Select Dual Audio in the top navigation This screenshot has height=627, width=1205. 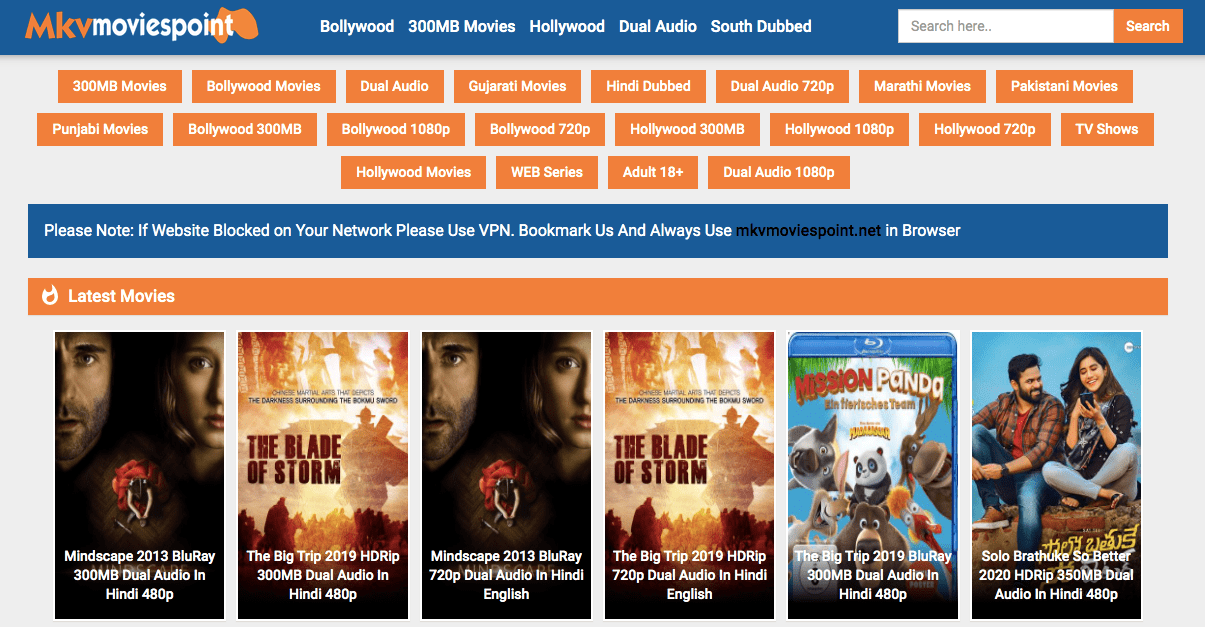click(x=658, y=27)
